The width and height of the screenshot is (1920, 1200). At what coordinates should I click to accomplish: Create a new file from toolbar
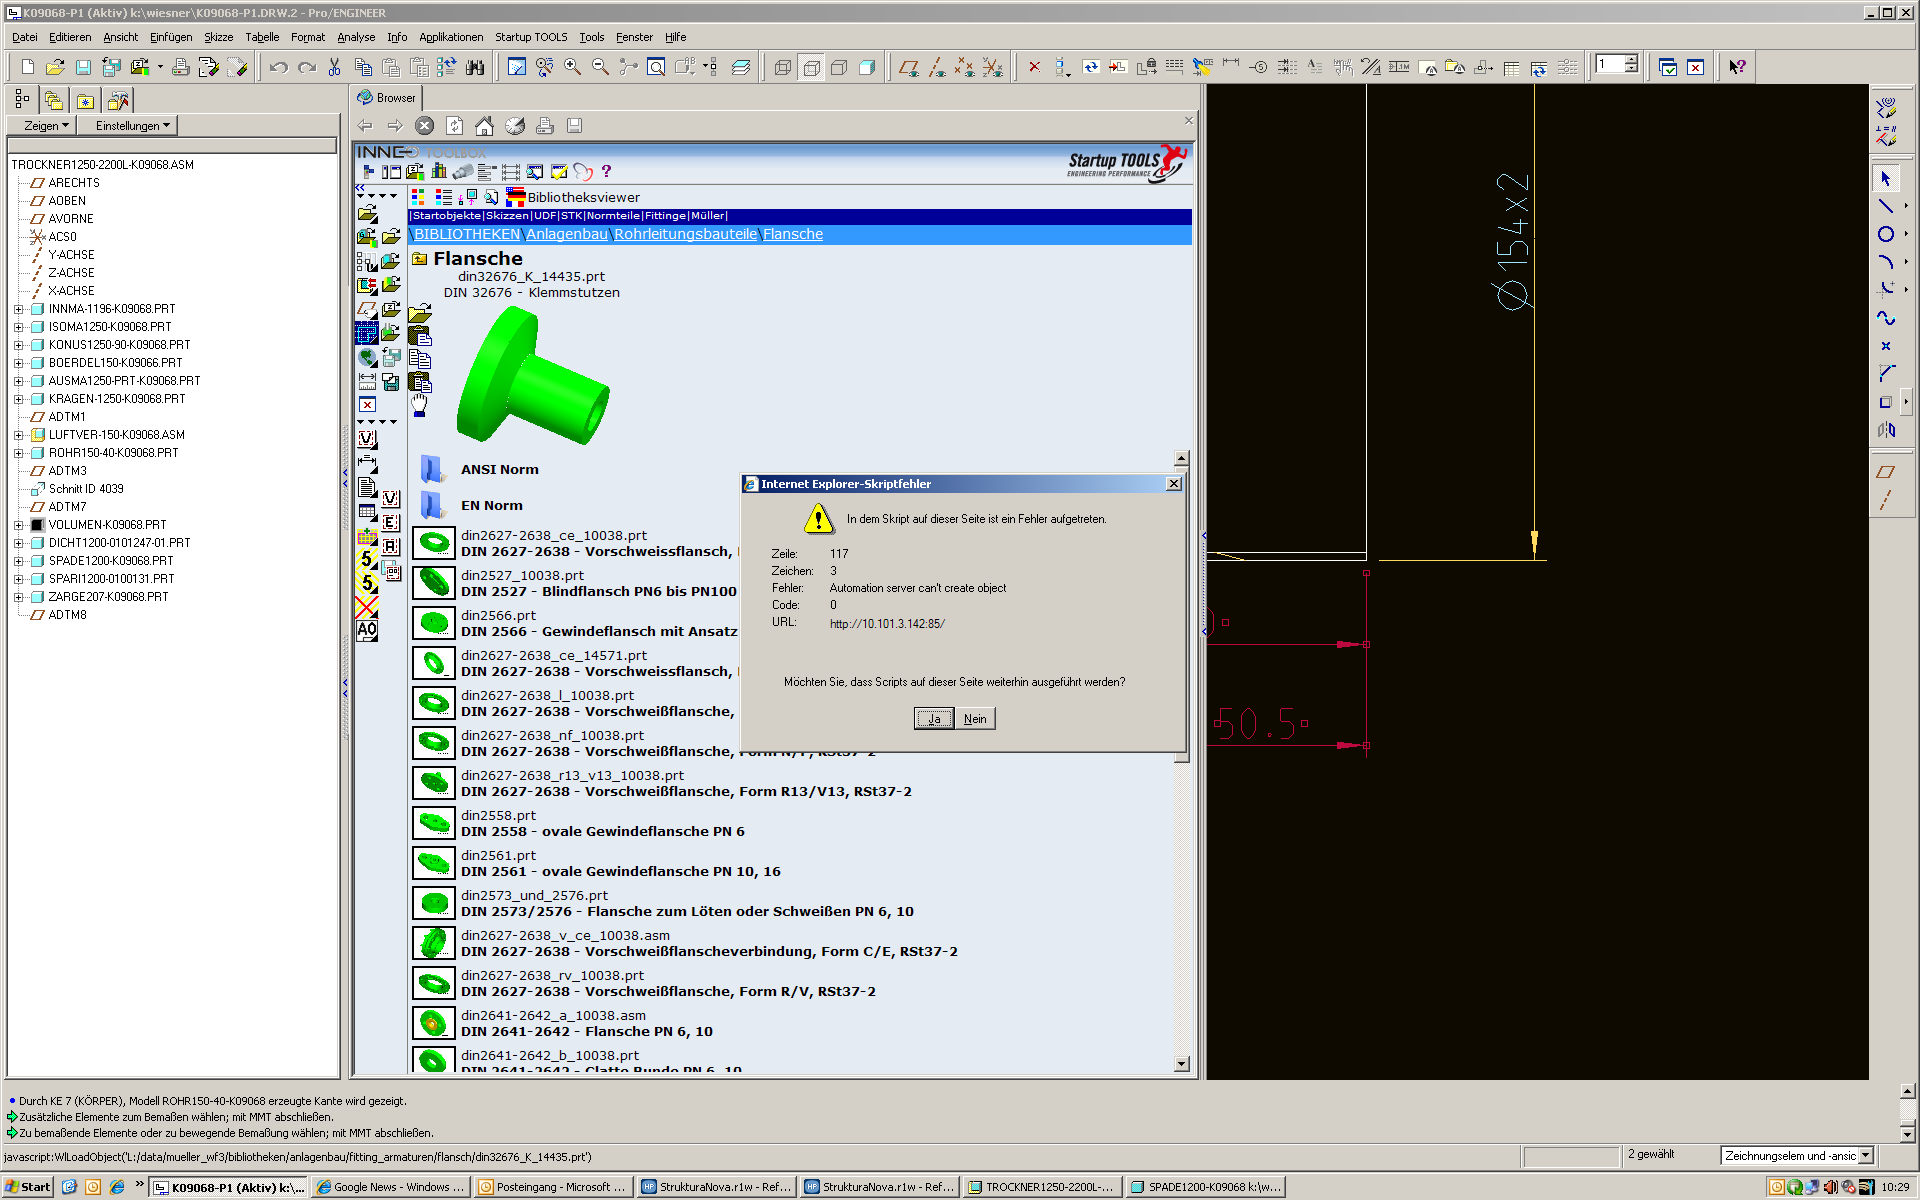click(x=27, y=67)
